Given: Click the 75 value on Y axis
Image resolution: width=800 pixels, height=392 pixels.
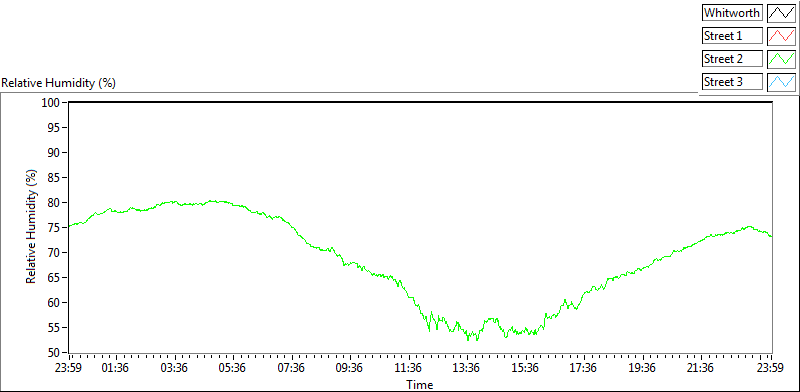Looking at the screenshot, I should [x=54, y=228].
